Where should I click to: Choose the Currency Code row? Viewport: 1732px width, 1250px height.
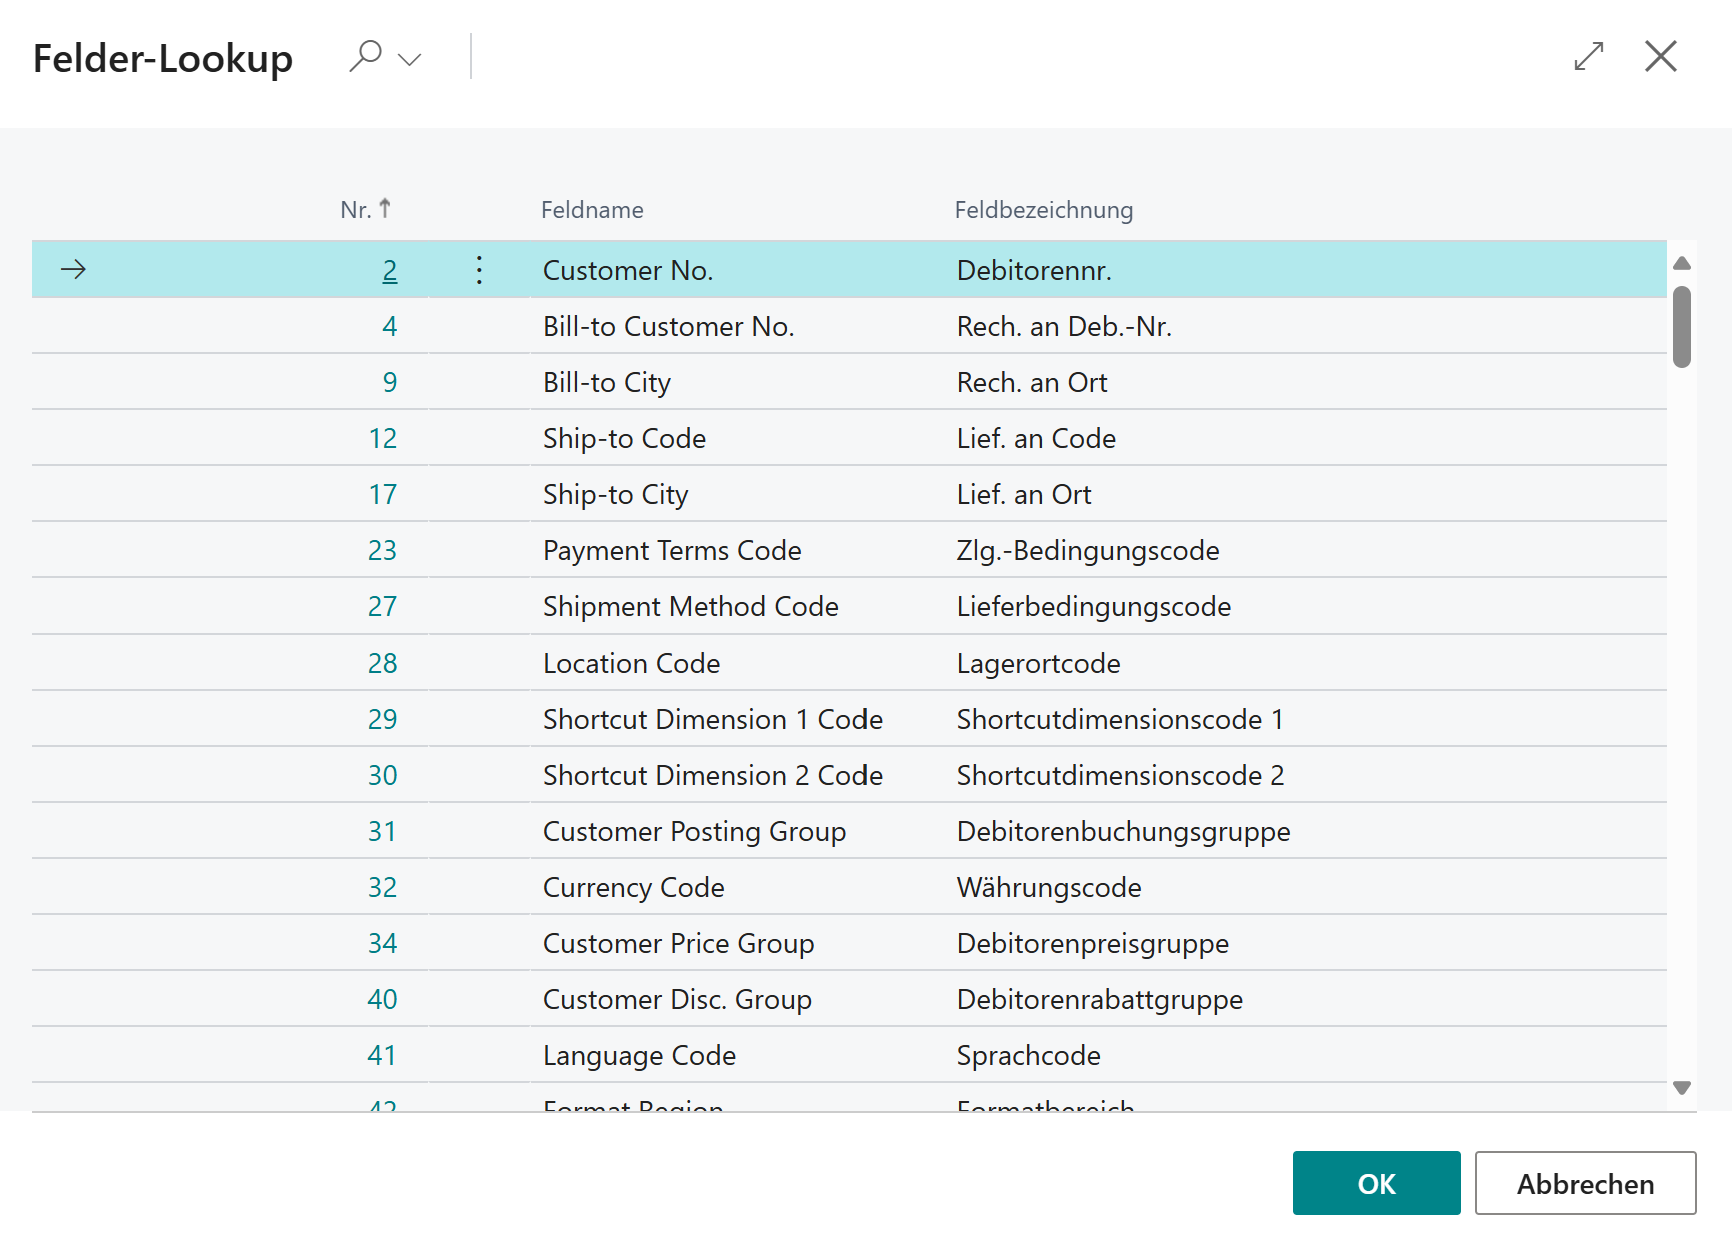[633, 887]
